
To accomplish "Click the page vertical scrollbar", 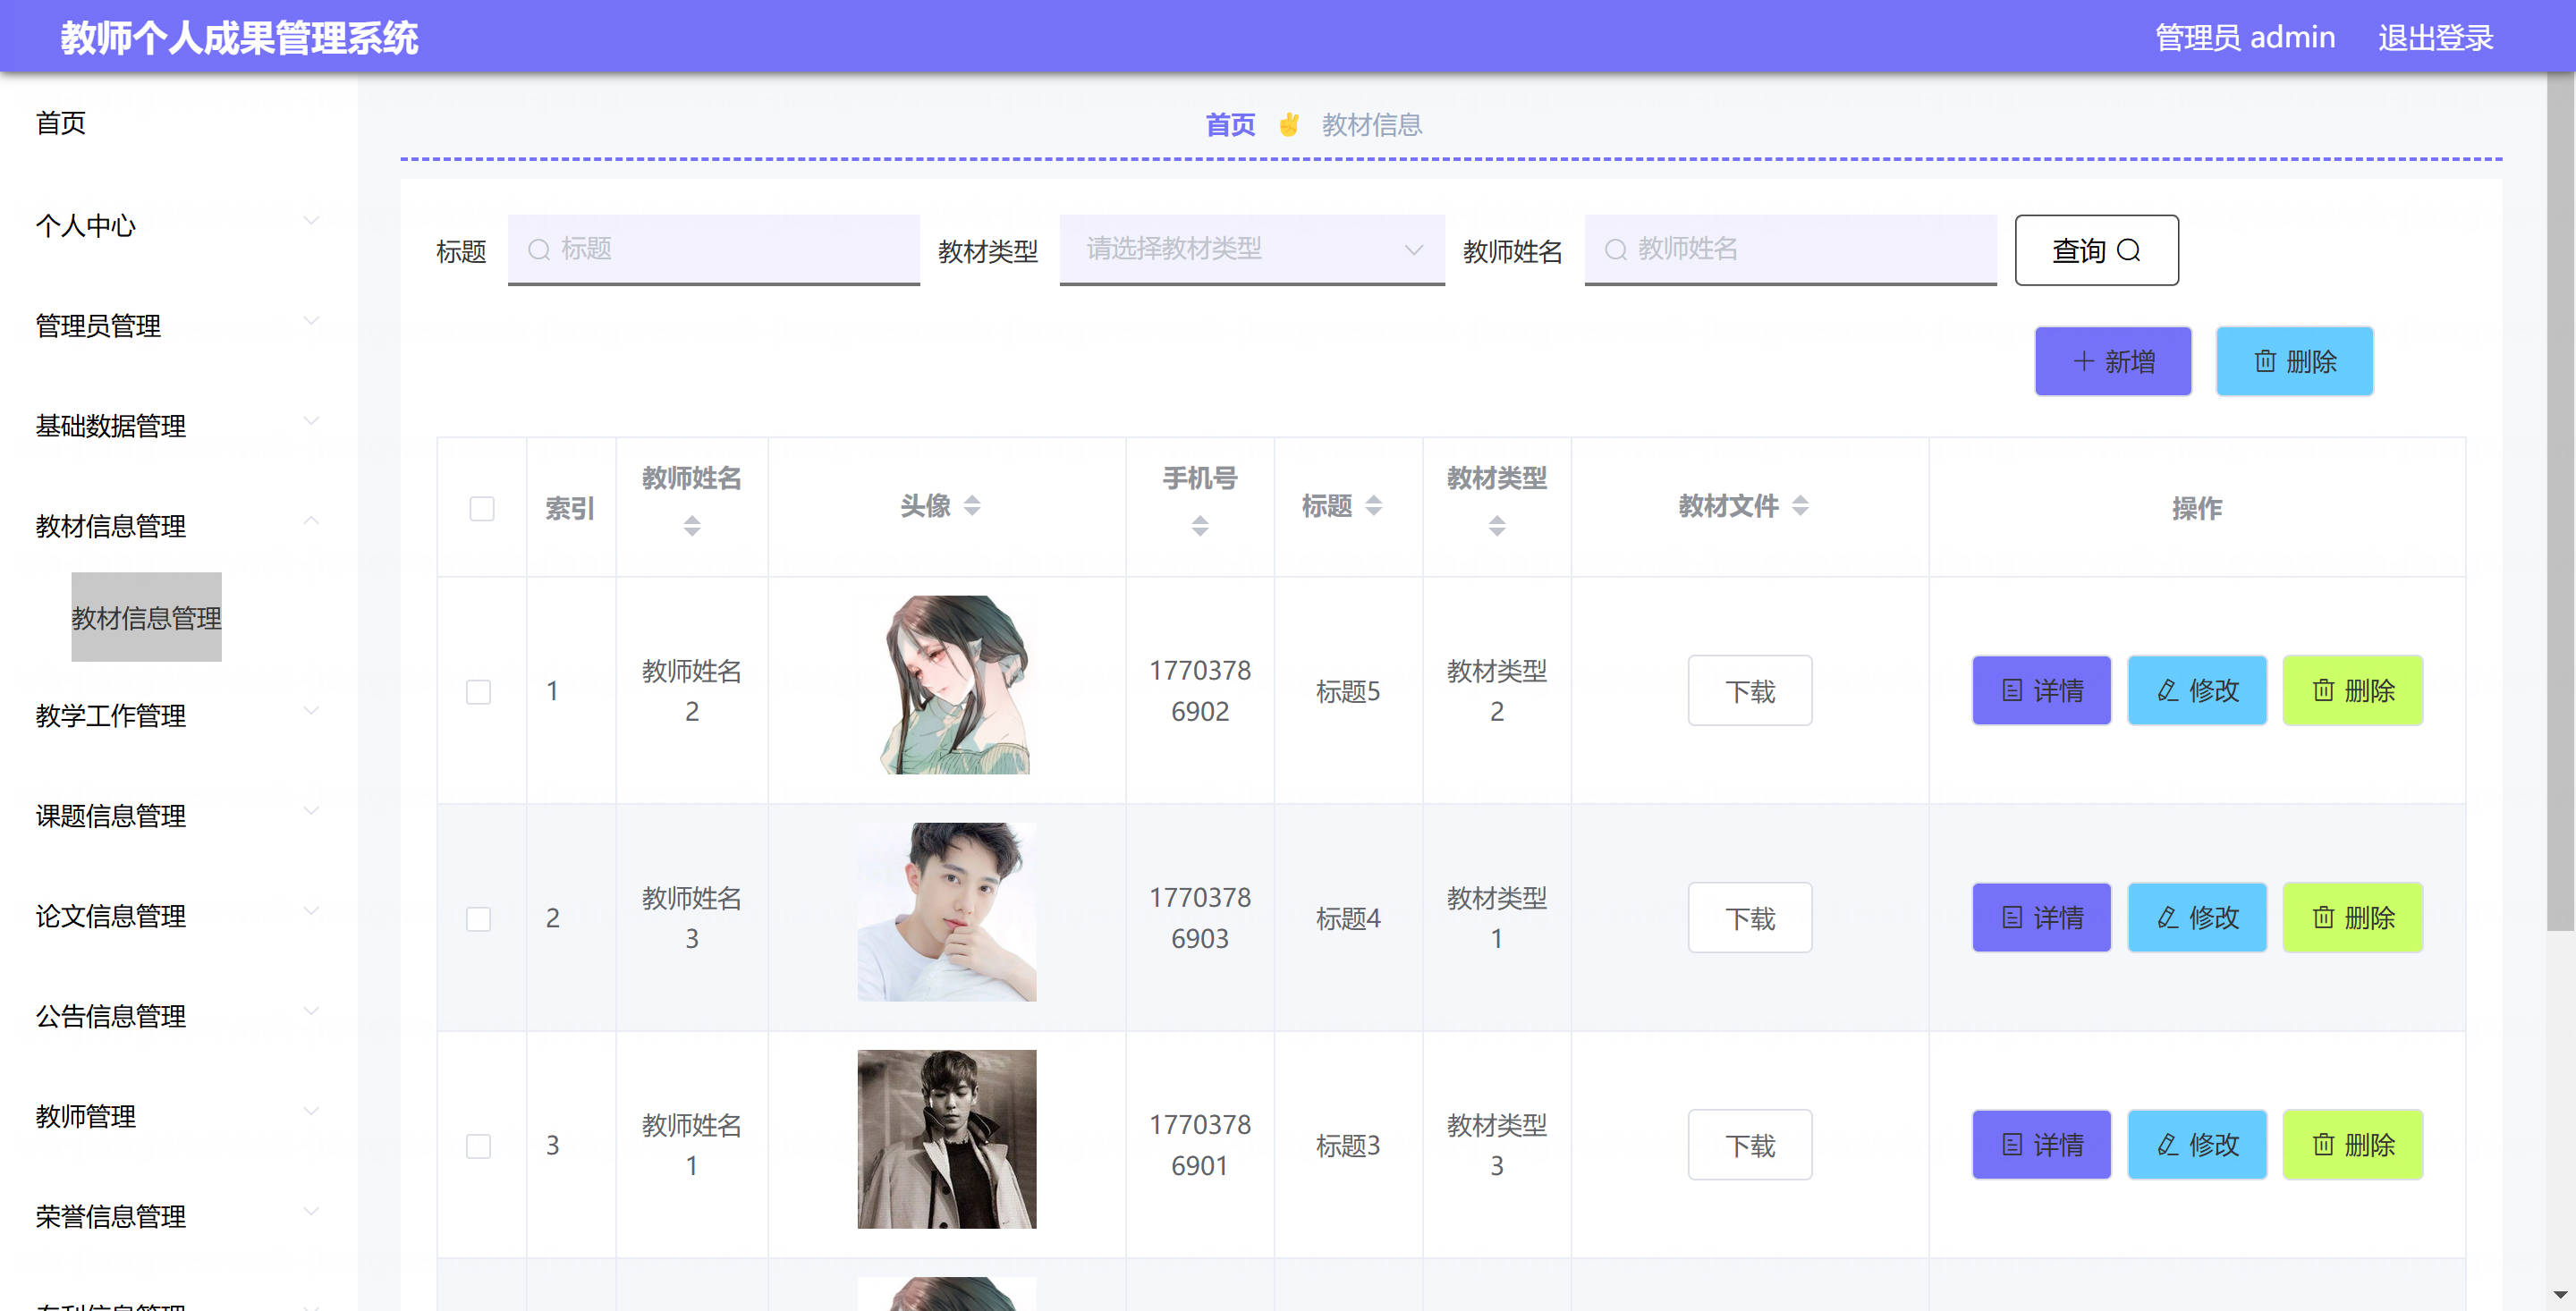I will tap(2561, 500).
